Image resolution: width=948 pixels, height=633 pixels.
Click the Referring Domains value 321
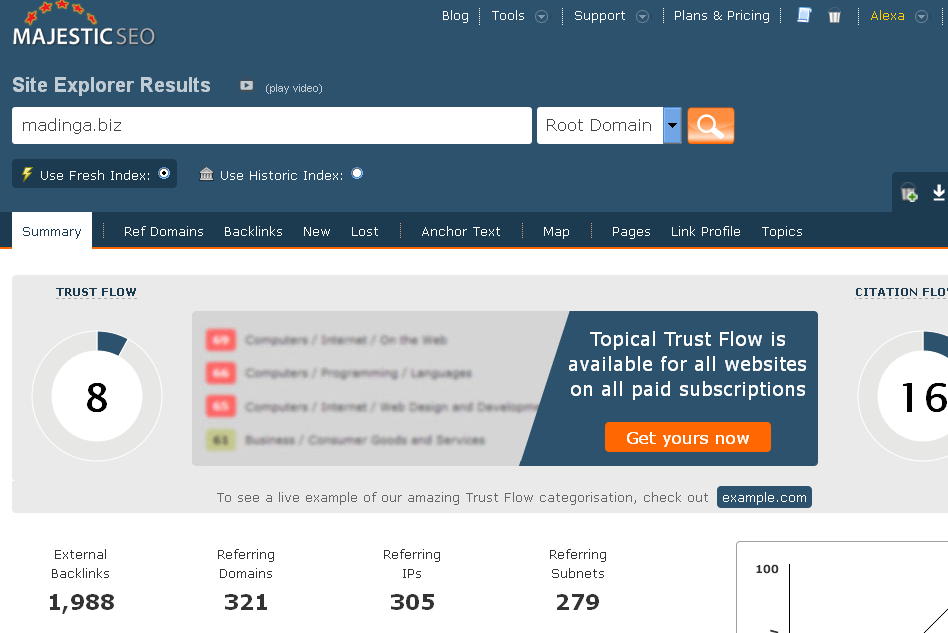coord(245,602)
